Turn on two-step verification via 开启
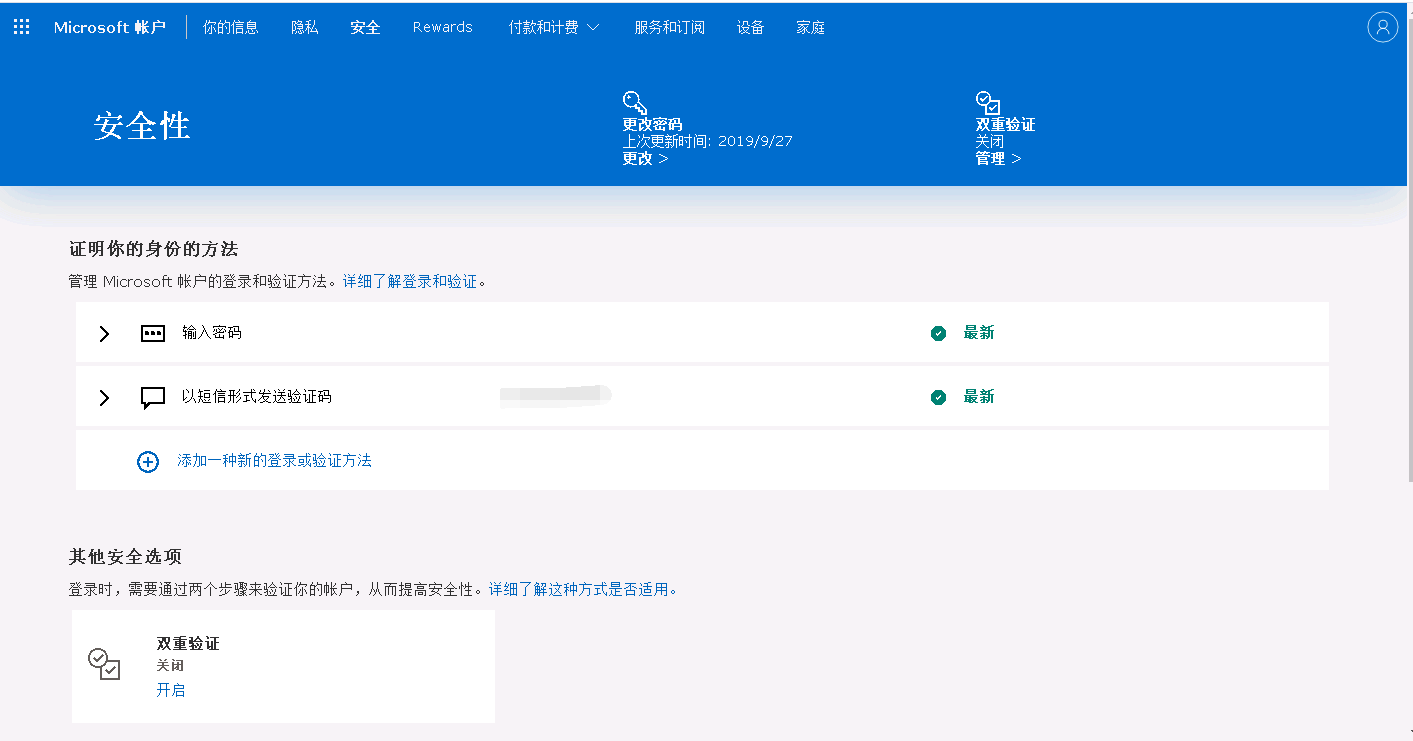 [171, 690]
